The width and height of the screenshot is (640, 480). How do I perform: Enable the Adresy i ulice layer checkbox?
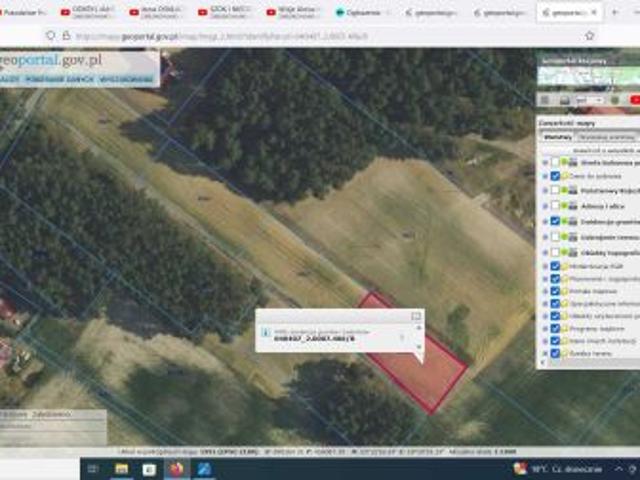[x=555, y=206]
